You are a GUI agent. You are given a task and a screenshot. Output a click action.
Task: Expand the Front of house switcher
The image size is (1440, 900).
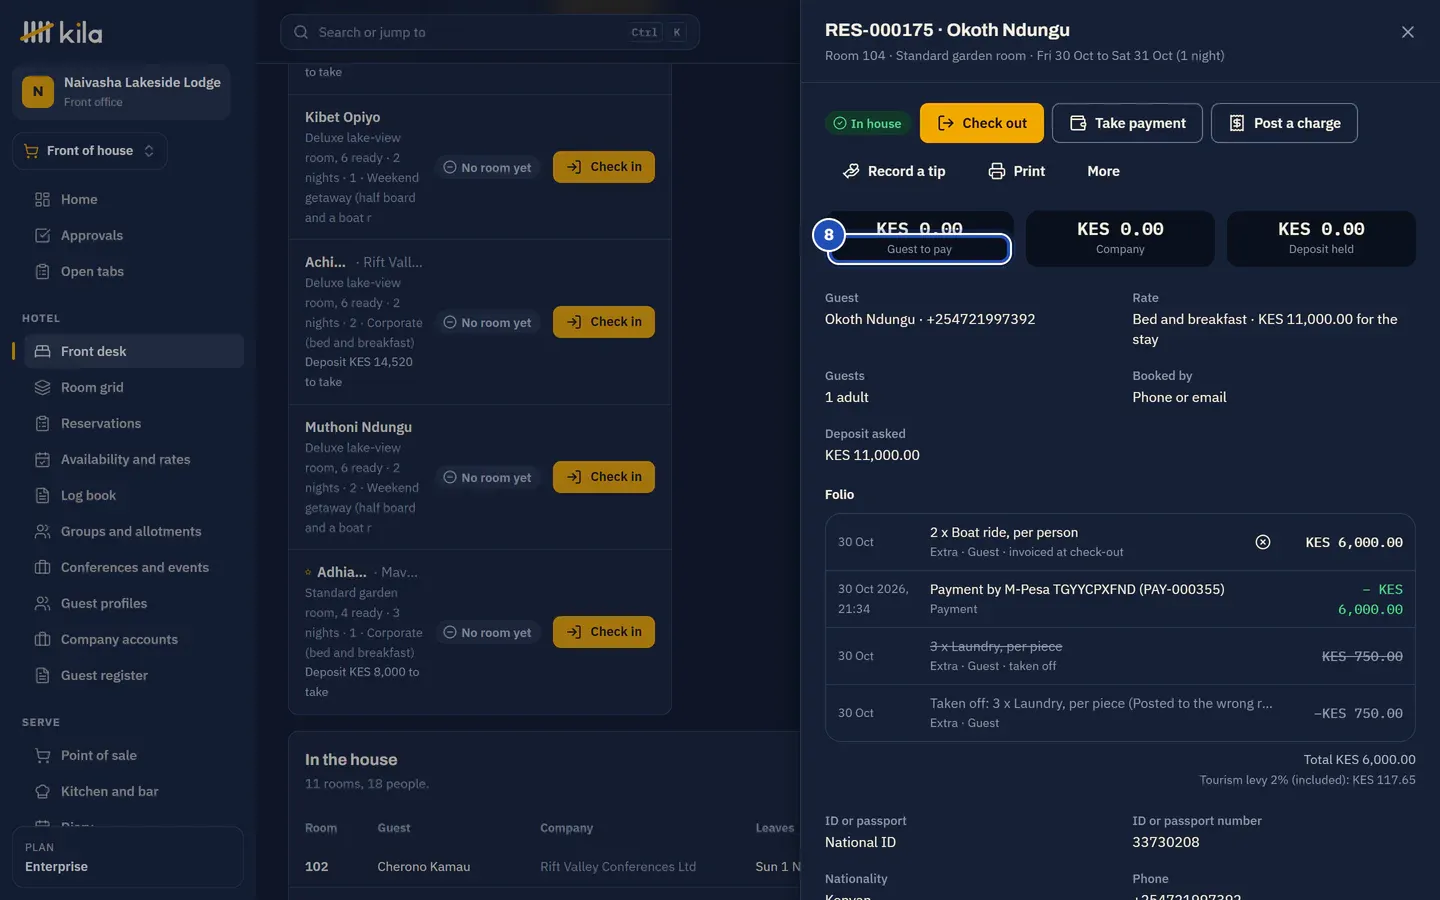pyautogui.click(x=90, y=151)
